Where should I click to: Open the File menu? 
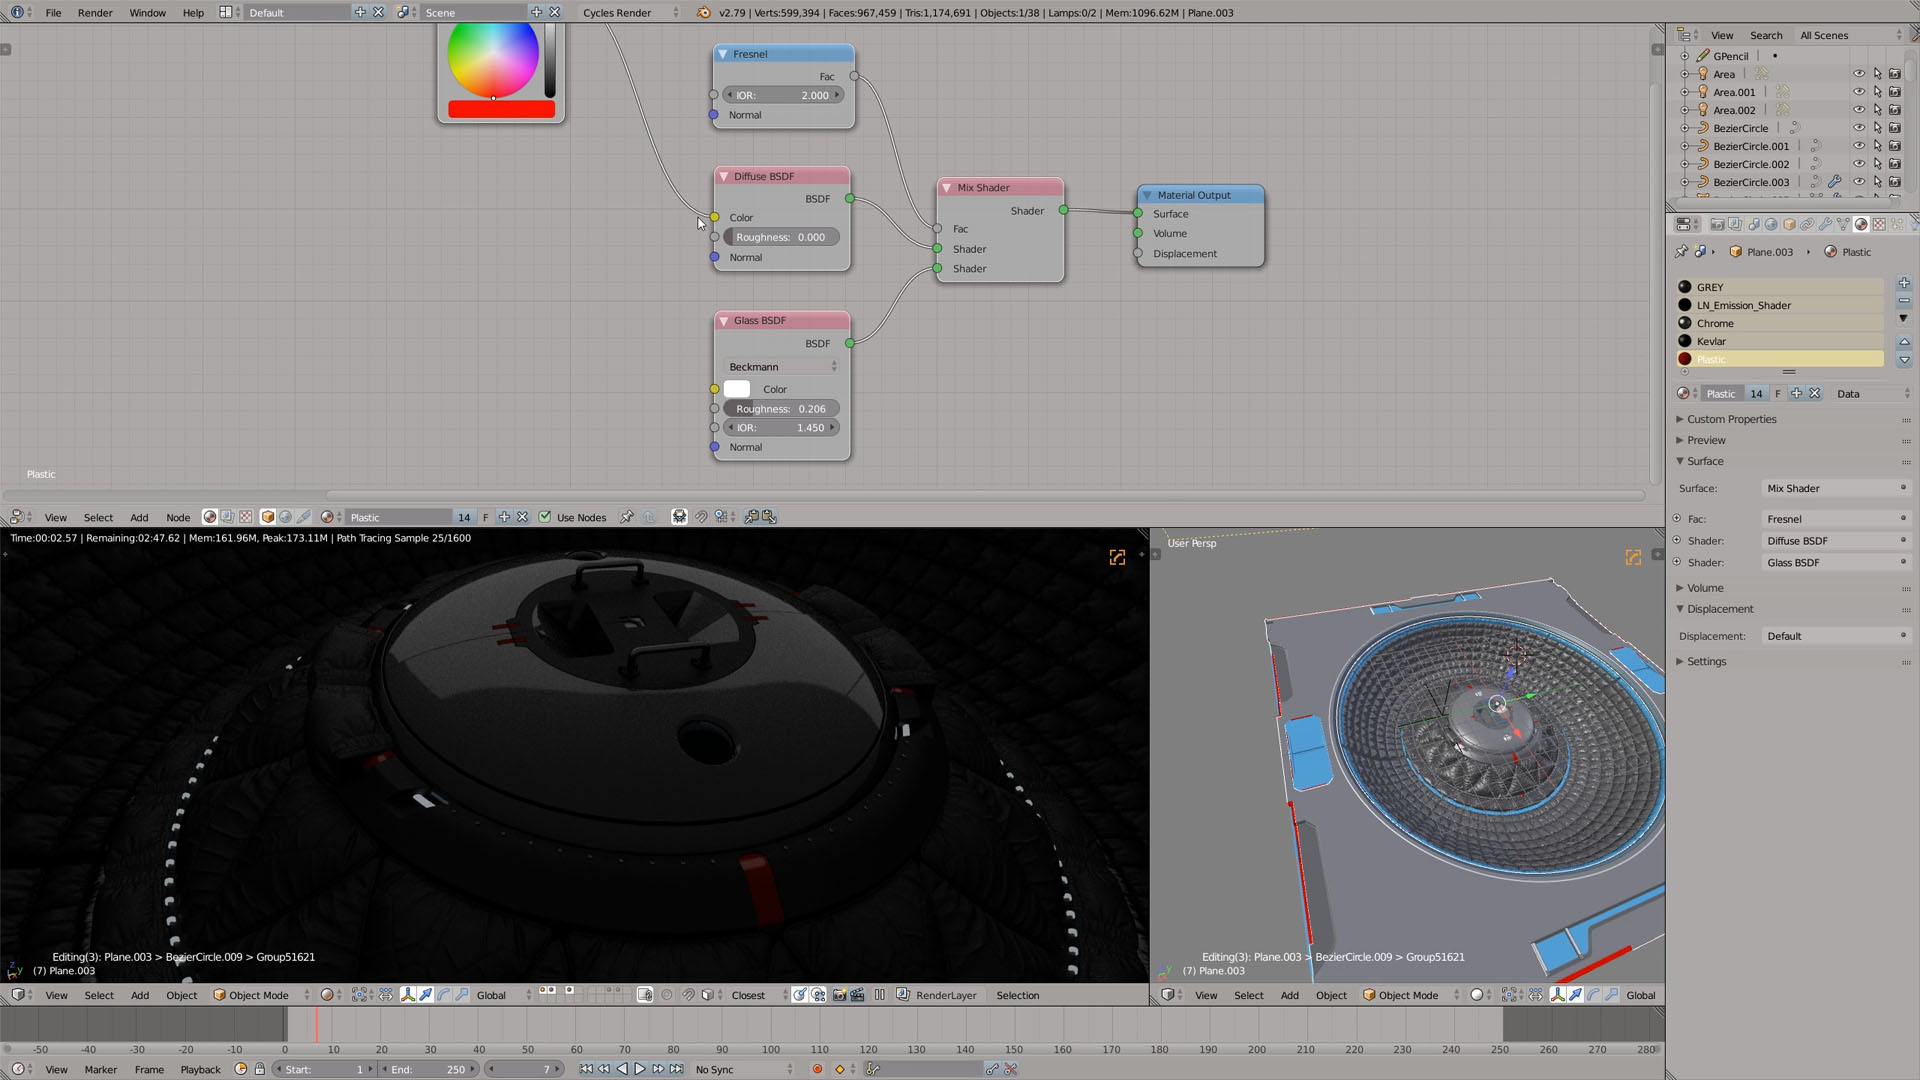(53, 12)
